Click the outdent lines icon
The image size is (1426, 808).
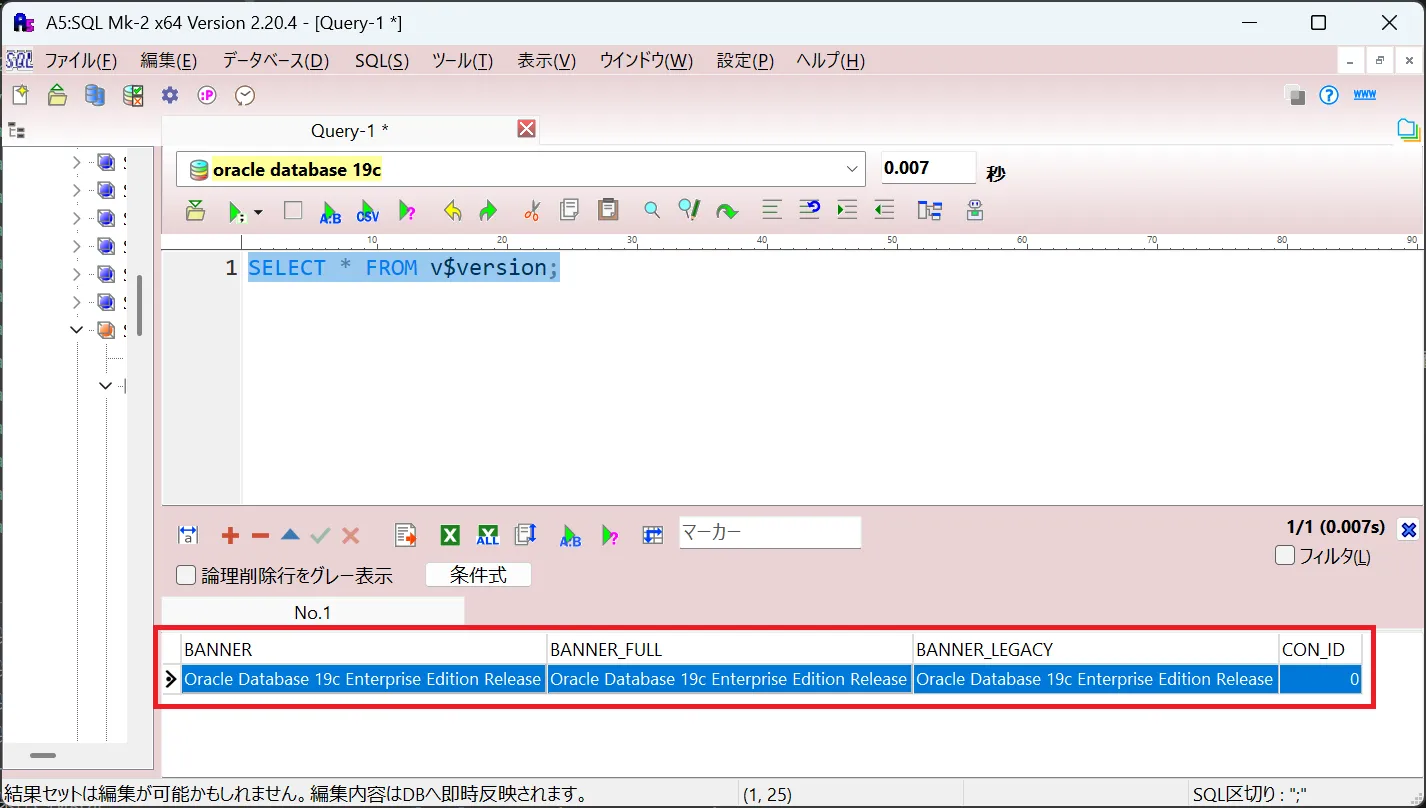coord(884,210)
